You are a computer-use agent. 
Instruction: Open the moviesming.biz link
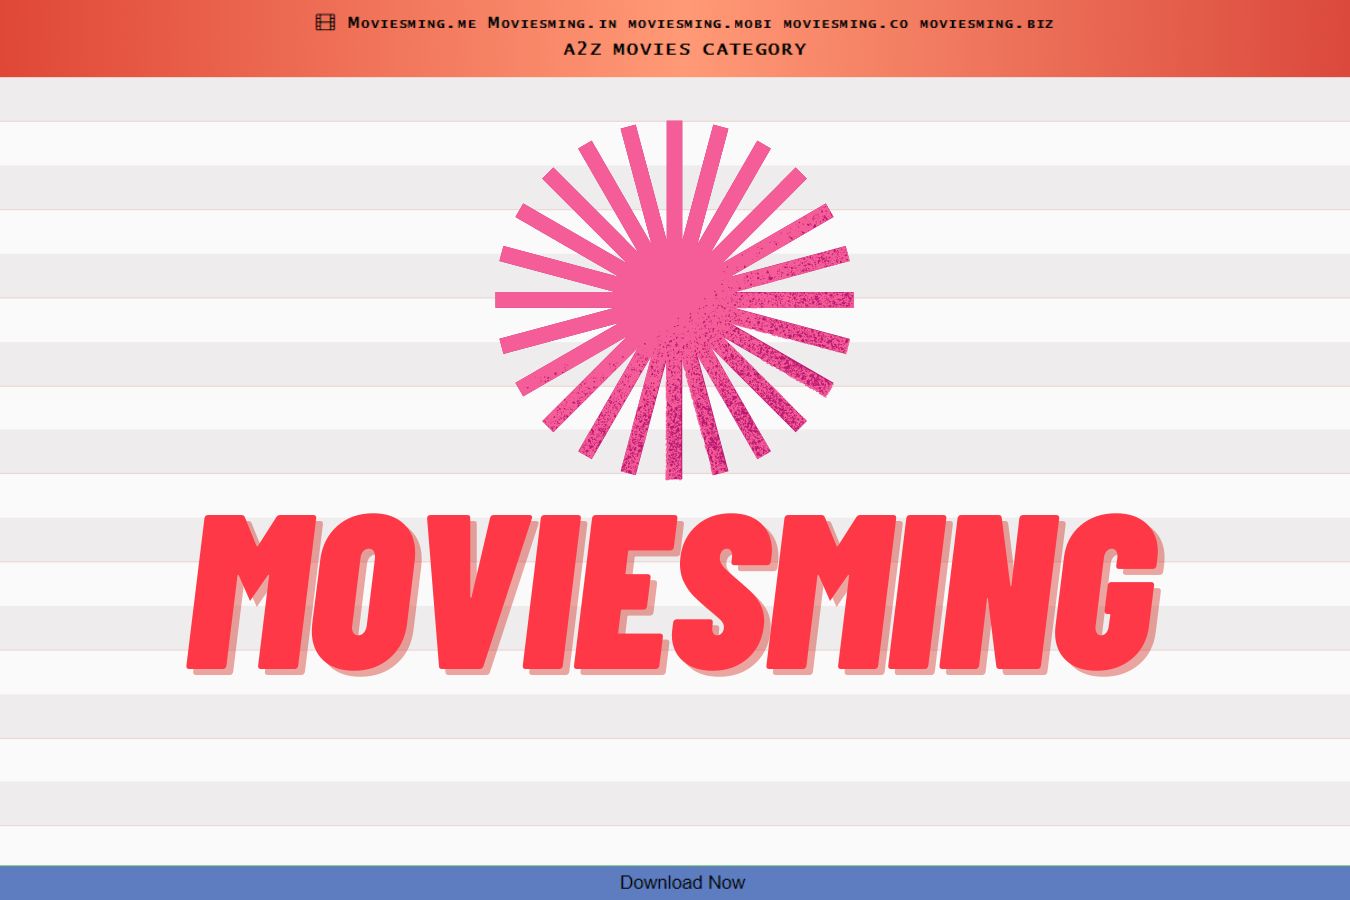[x=987, y=23]
